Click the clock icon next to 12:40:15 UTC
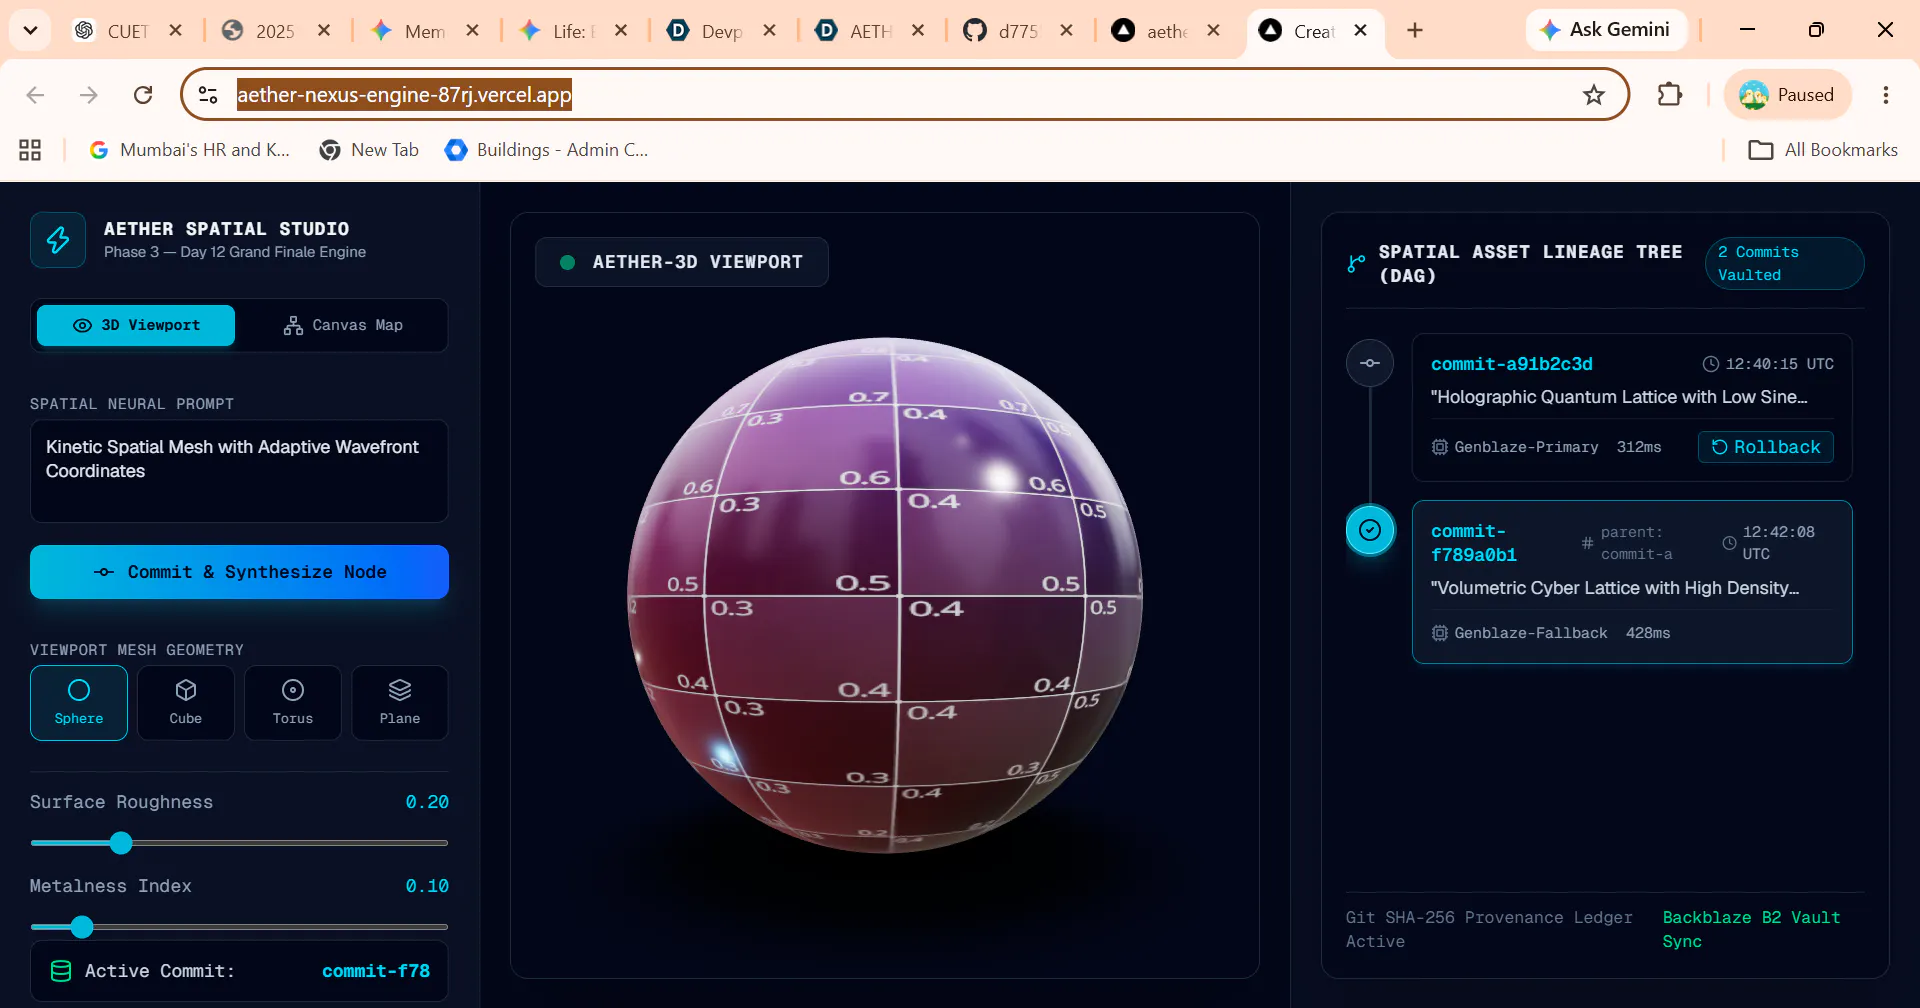This screenshot has height=1008, width=1920. point(1711,364)
